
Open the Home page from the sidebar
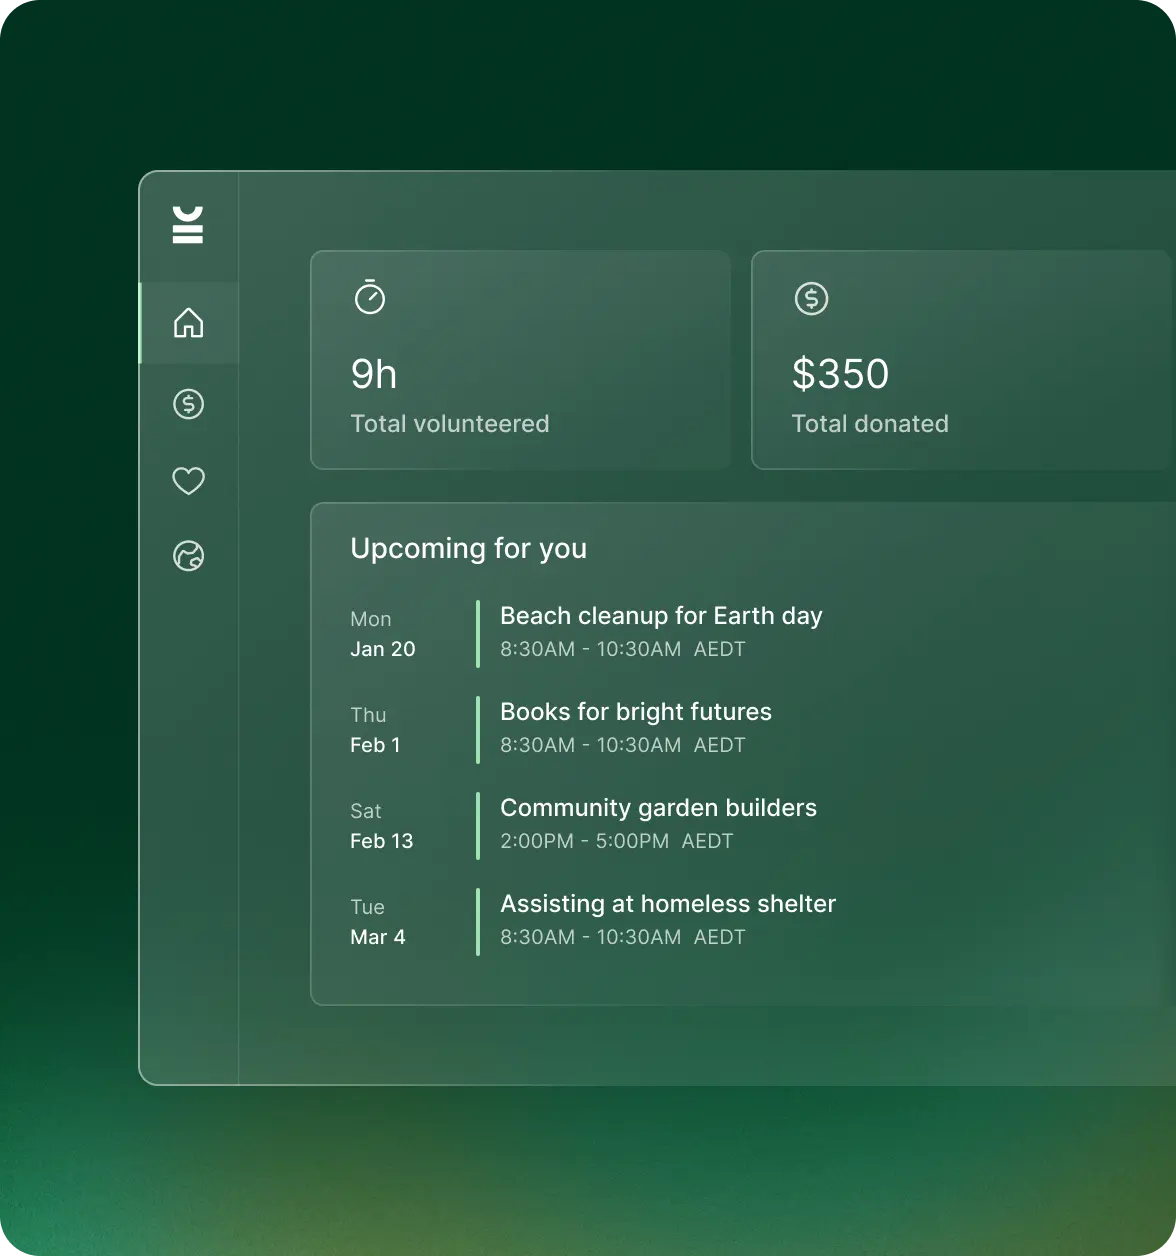[x=188, y=323]
